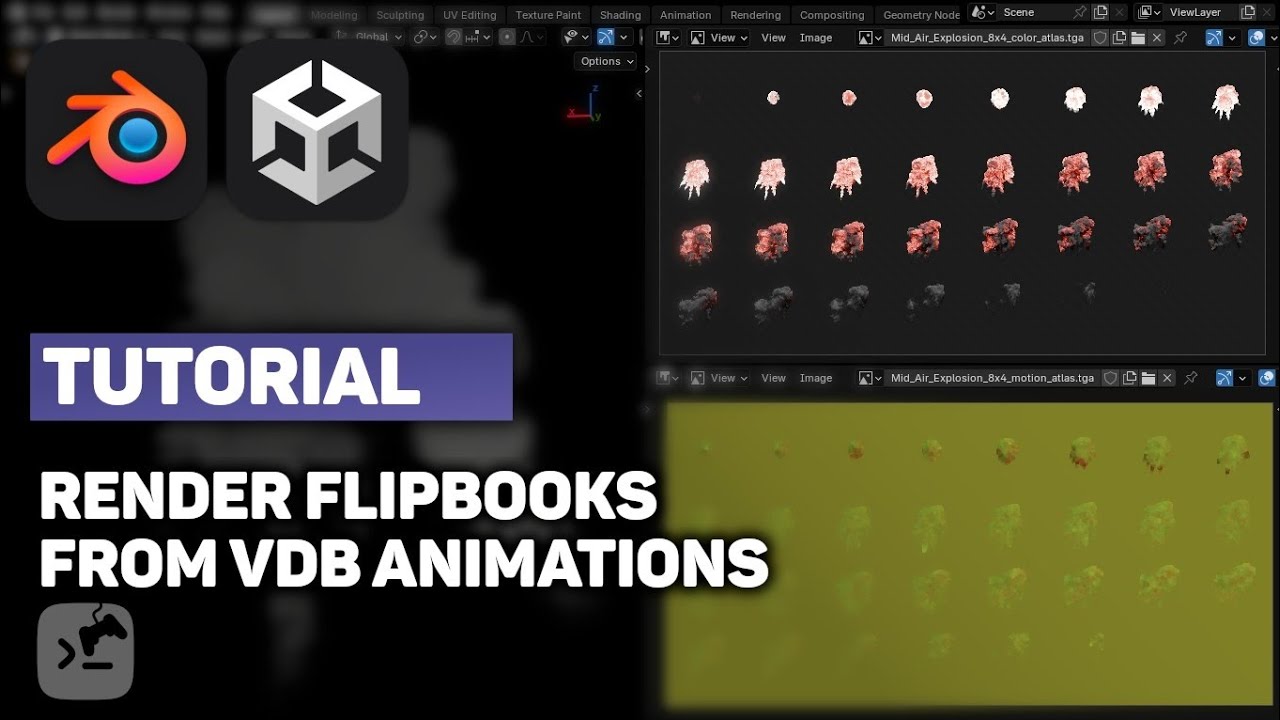Open 3D viewport gizmo options dropdown arrow
Image resolution: width=1280 pixels, height=720 pixels.
tap(624, 37)
